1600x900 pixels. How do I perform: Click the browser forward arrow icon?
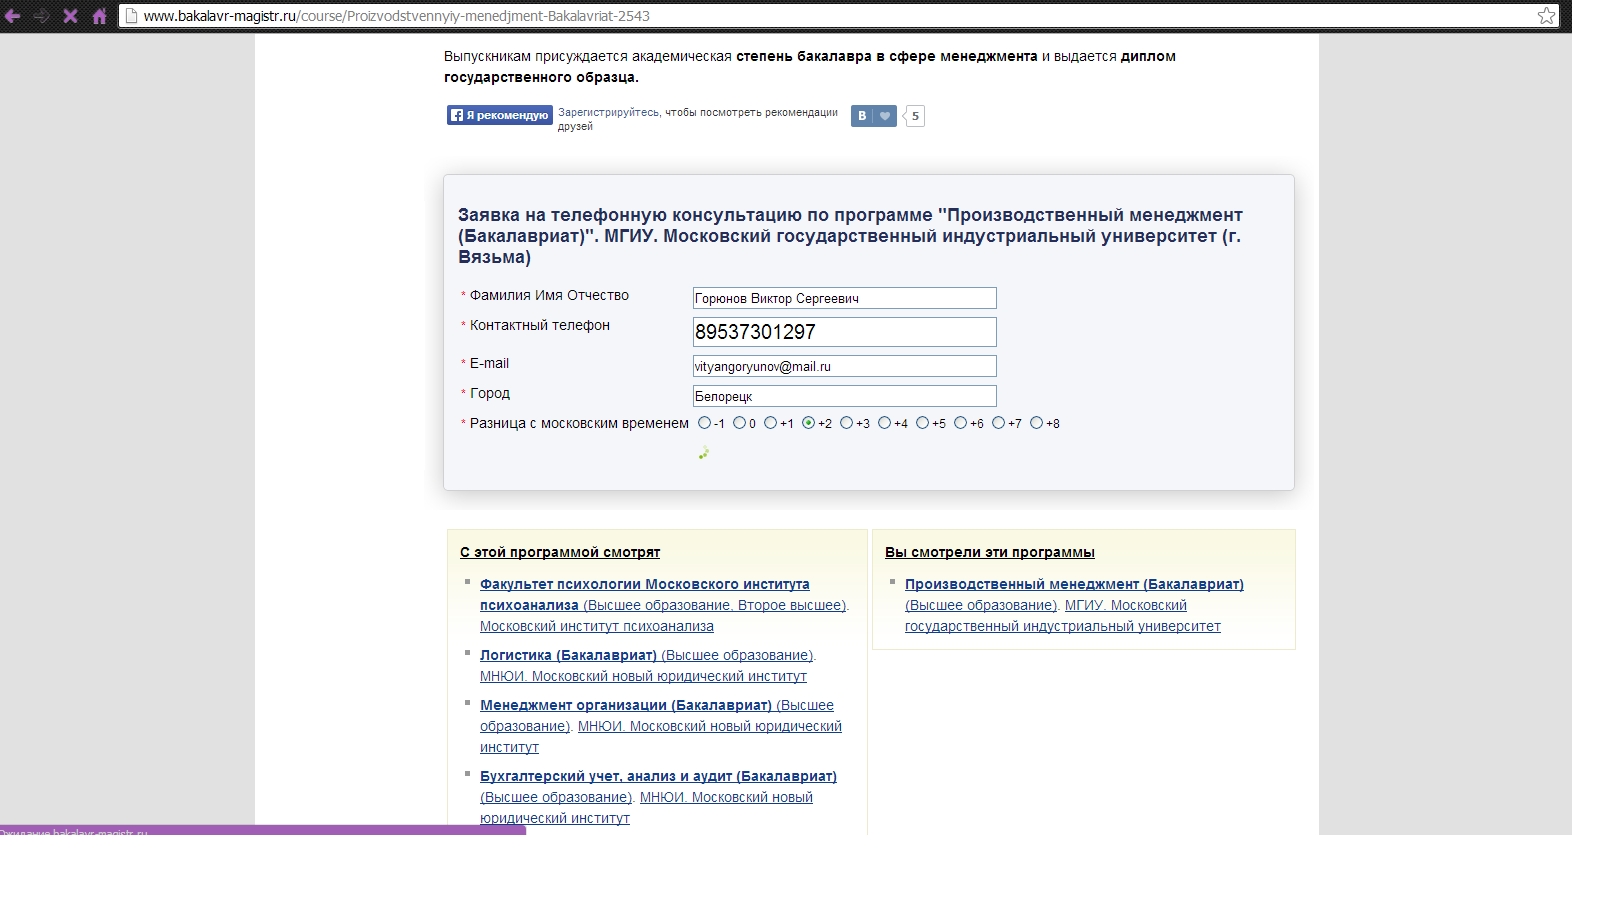(42, 16)
